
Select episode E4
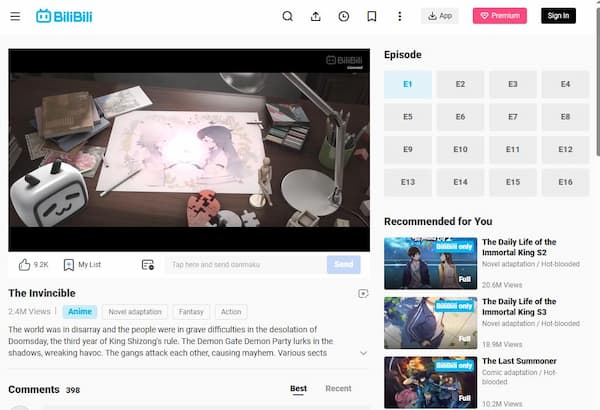point(566,84)
